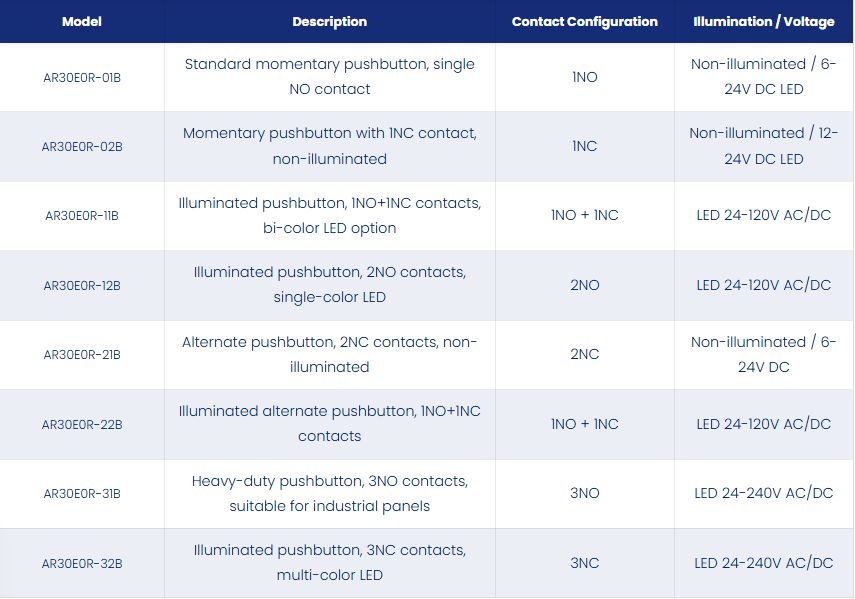The height and width of the screenshot is (599, 855).
Task: Open the AR30E0R-11B model entry
Action: (x=82, y=216)
